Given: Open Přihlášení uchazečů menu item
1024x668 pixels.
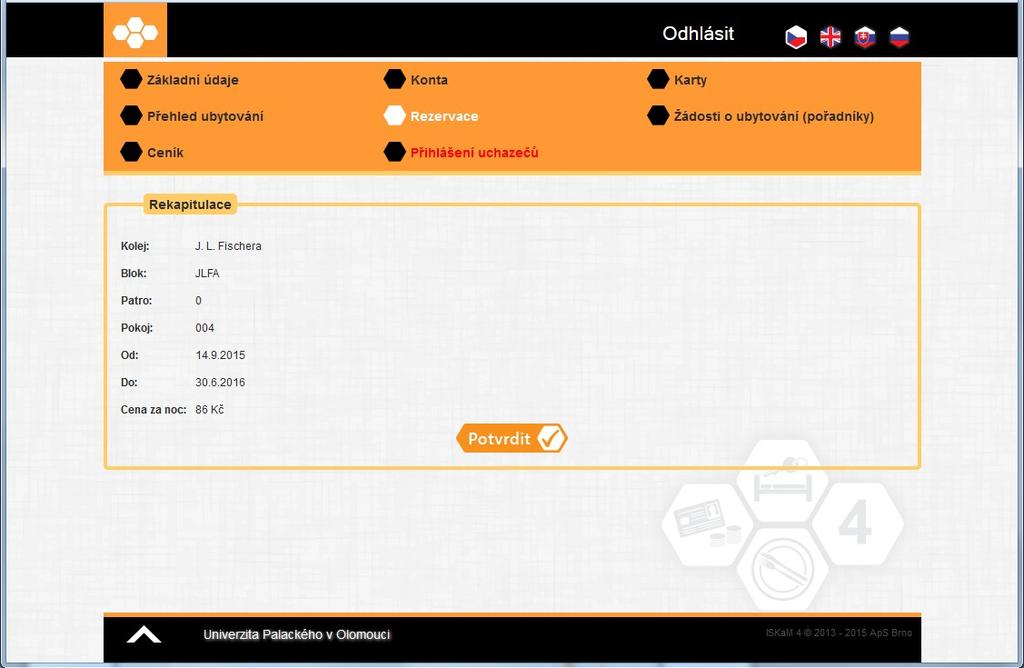Looking at the screenshot, I should tap(474, 152).
